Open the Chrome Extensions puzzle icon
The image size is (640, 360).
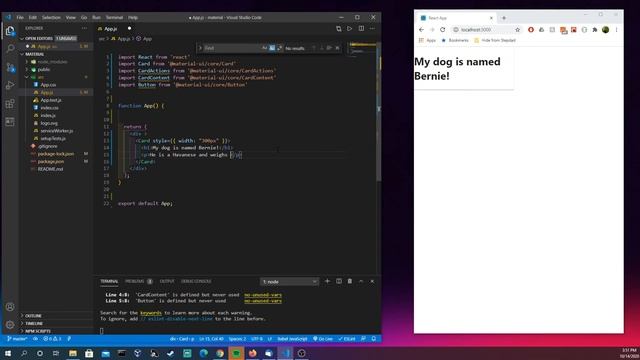click(x=595, y=29)
